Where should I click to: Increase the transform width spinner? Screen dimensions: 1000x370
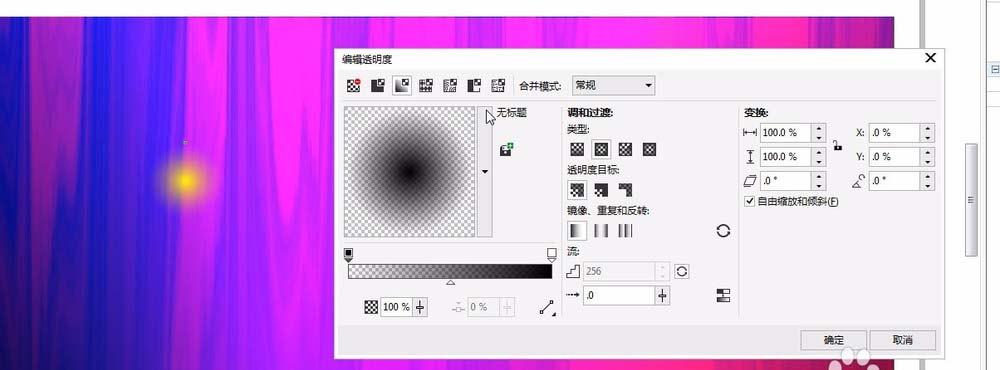(x=819, y=128)
